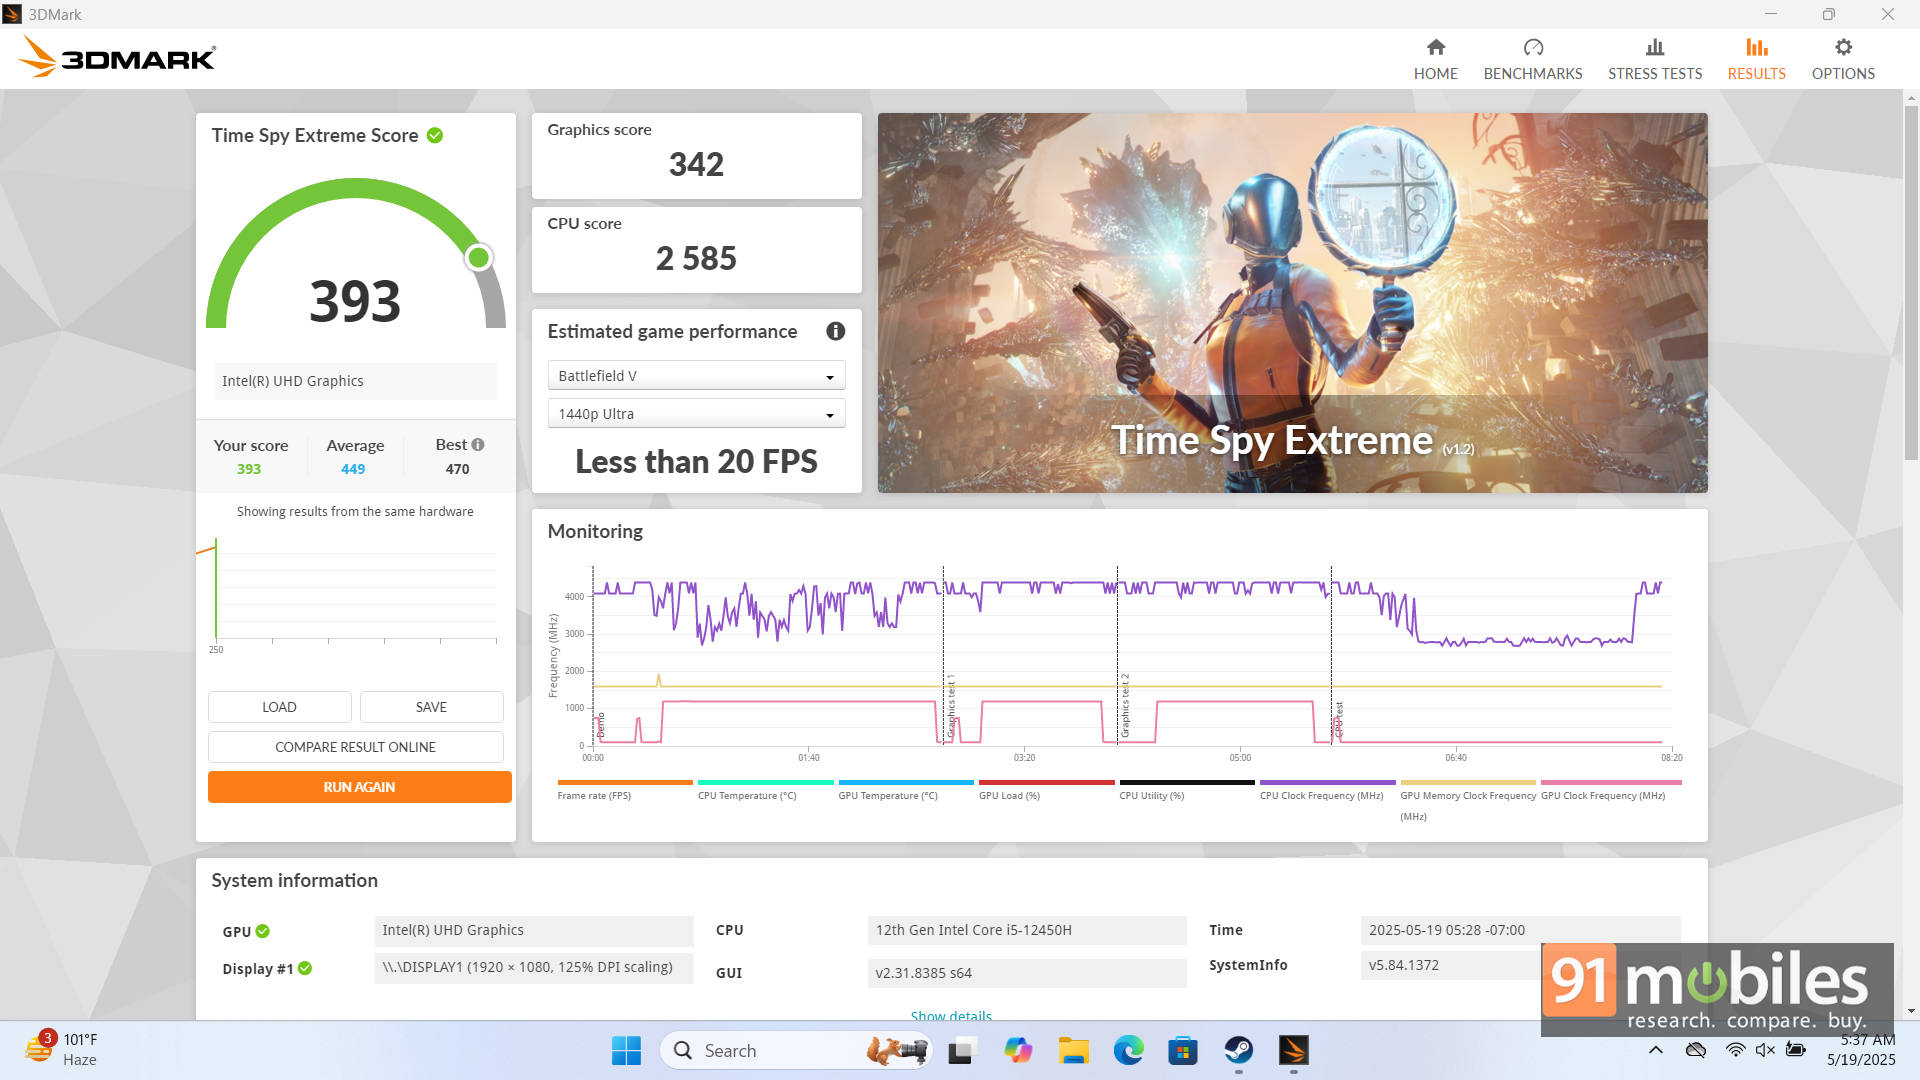Click the muted volume tray icon
The height and width of the screenshot is (1080, 1920).
pyautogui.click(x=1765, y=1050)
